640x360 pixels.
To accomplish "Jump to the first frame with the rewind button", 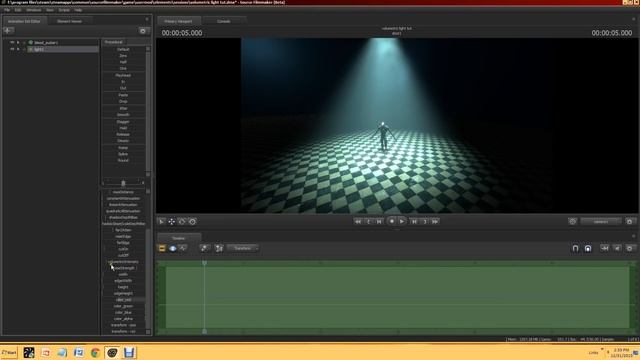I will click(358, 221).
